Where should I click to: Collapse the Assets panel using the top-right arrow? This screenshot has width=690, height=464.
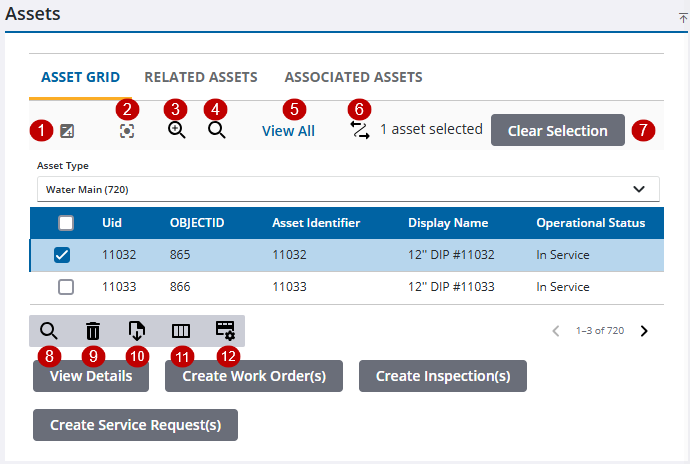[683, 18]
